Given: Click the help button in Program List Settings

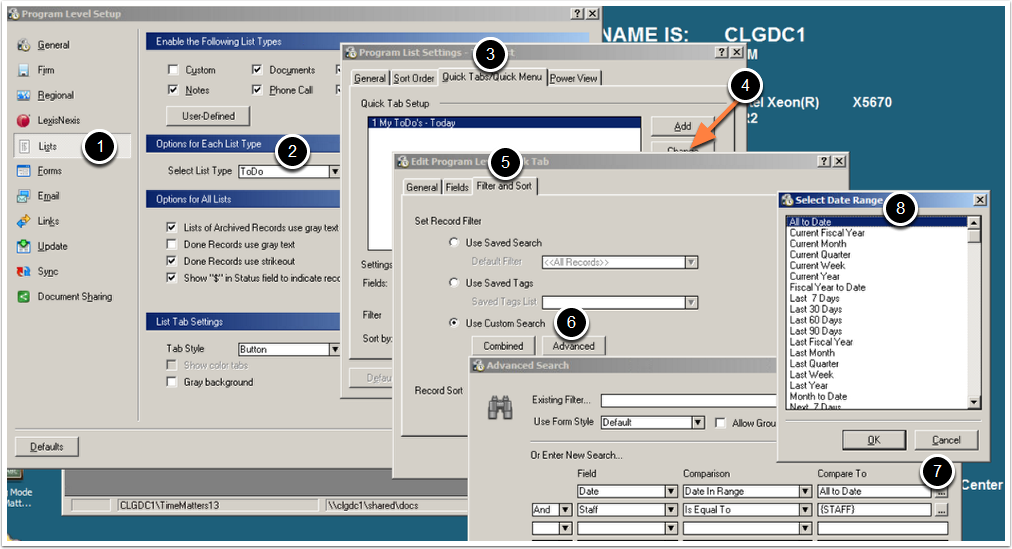Looking at the screenshot, I should coord(722,52).
